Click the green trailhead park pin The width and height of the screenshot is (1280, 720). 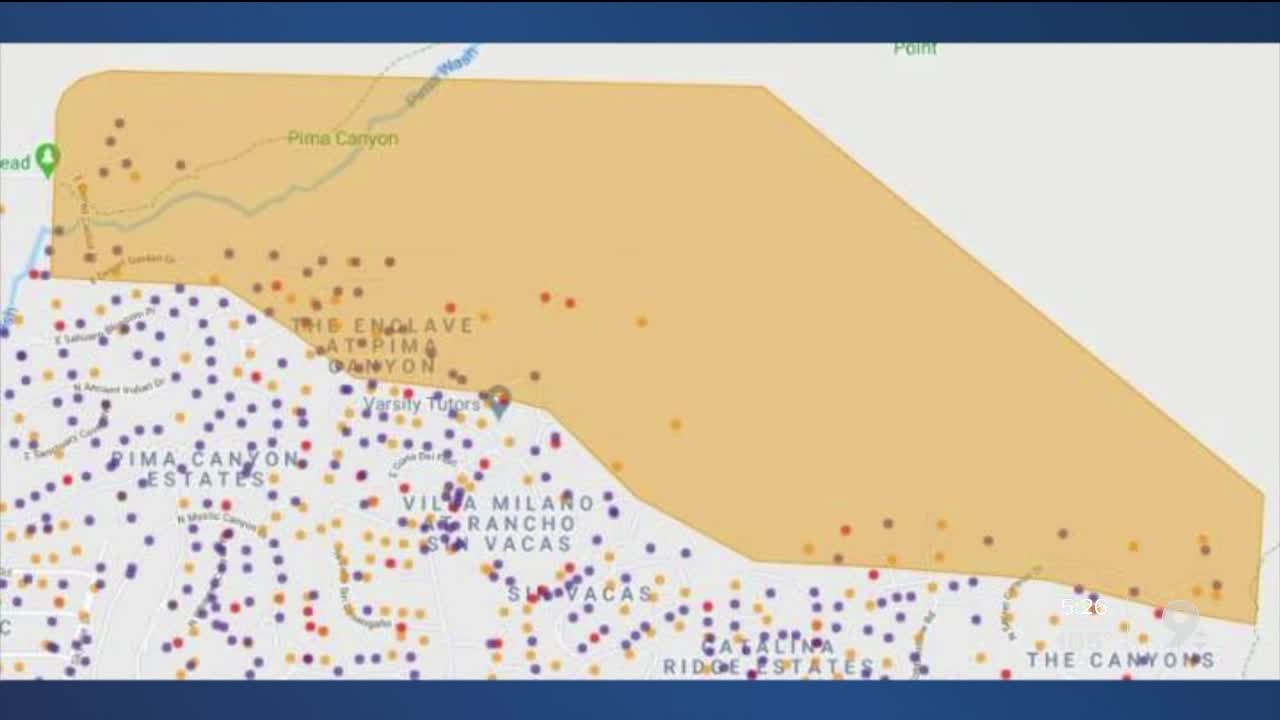pos(46,158)
